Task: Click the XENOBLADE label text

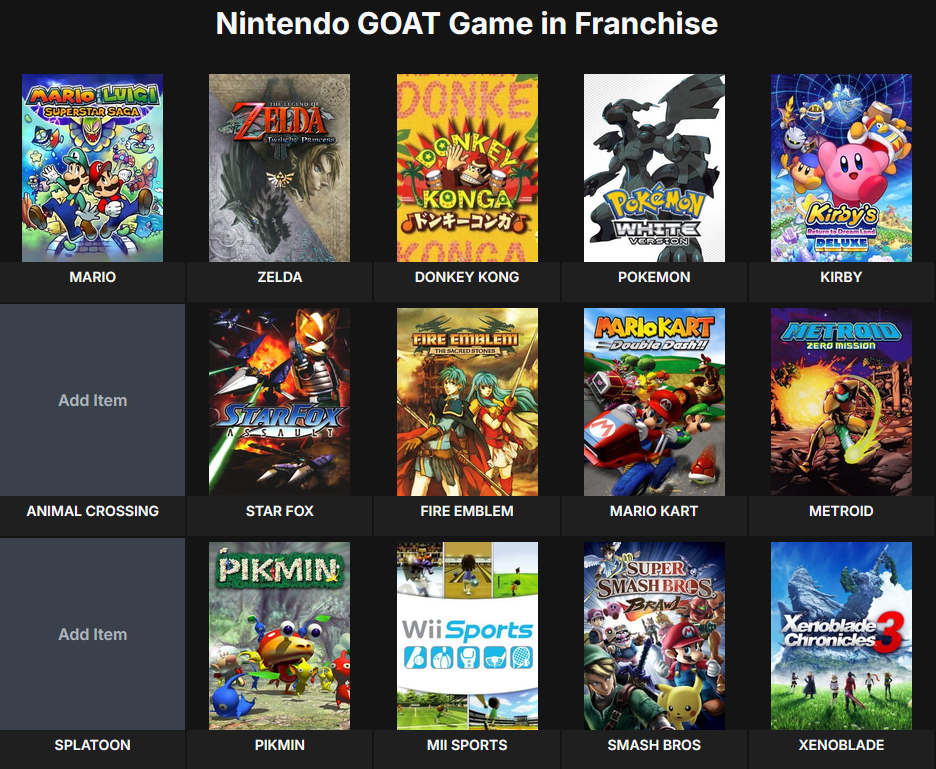Action: tap(841, 745)
